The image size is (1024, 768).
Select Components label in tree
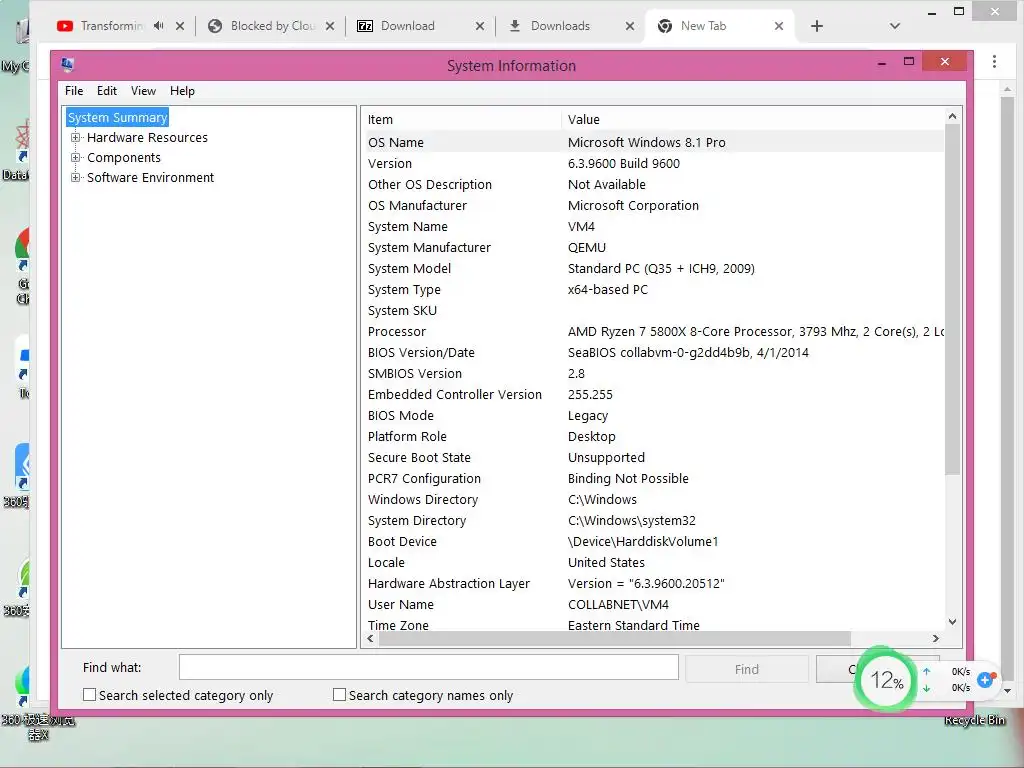(123, 157)
